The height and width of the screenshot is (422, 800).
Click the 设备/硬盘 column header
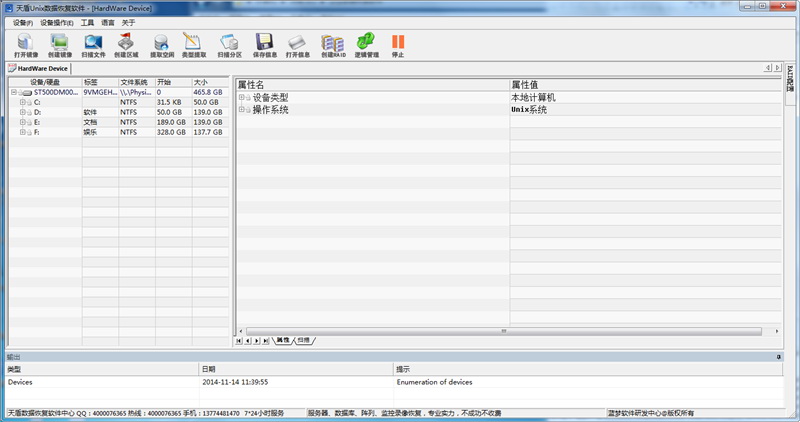click(45, 82)
